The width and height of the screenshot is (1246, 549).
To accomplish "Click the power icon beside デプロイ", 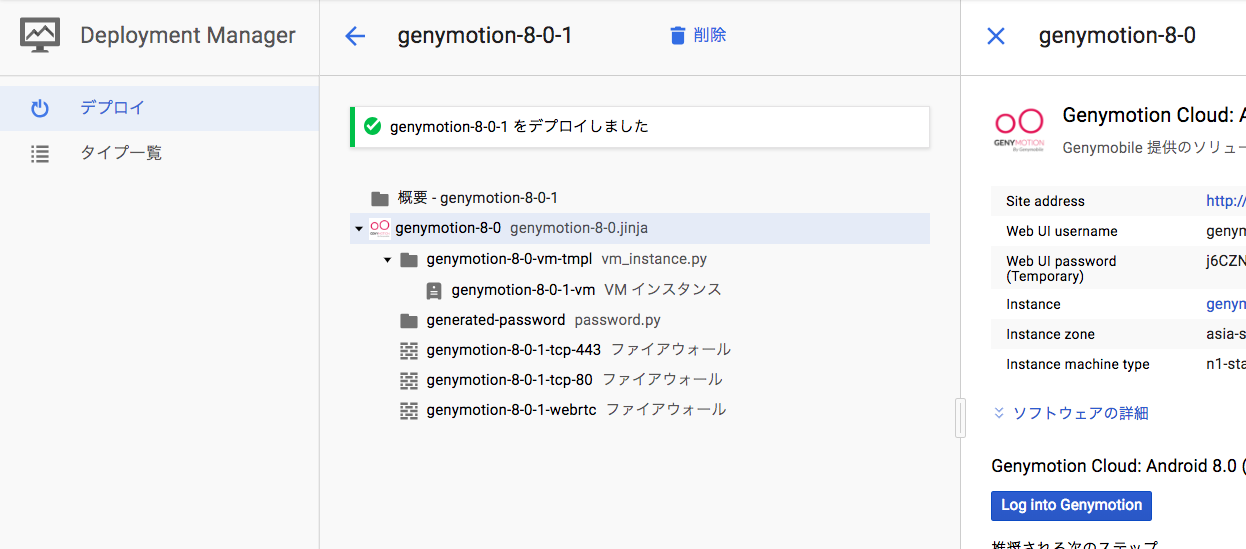I will click(40, 108).
